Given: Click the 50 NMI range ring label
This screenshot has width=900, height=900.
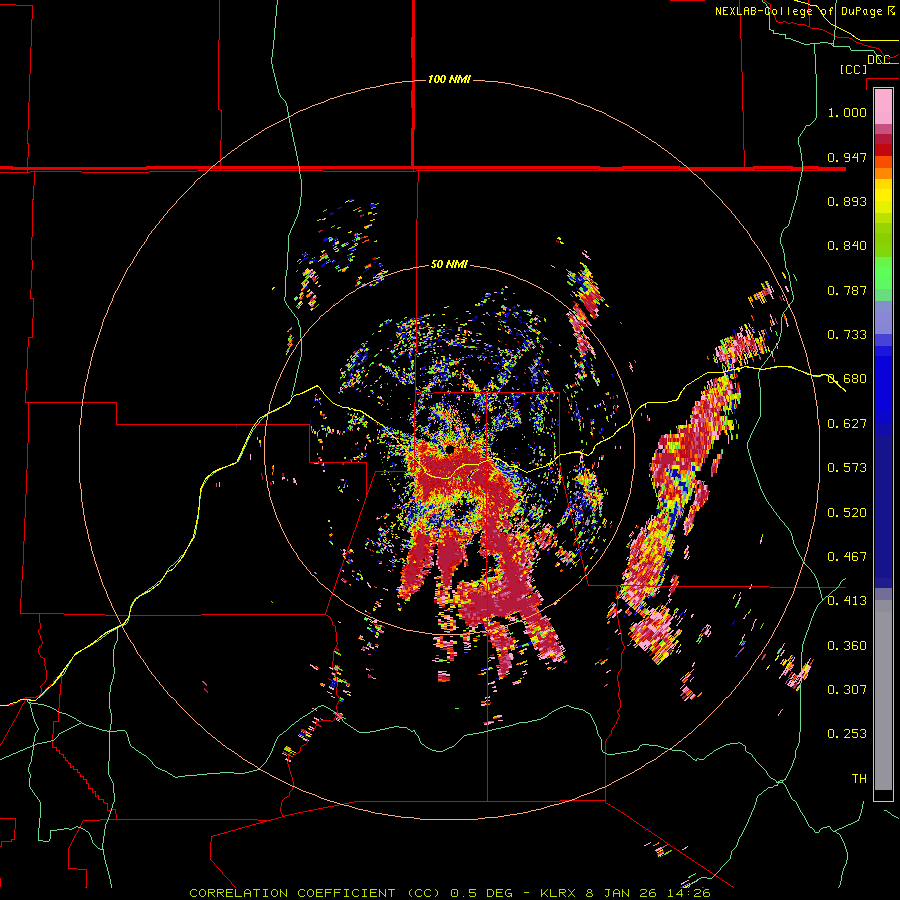Looking at the screenshot, I should point(449,264).
